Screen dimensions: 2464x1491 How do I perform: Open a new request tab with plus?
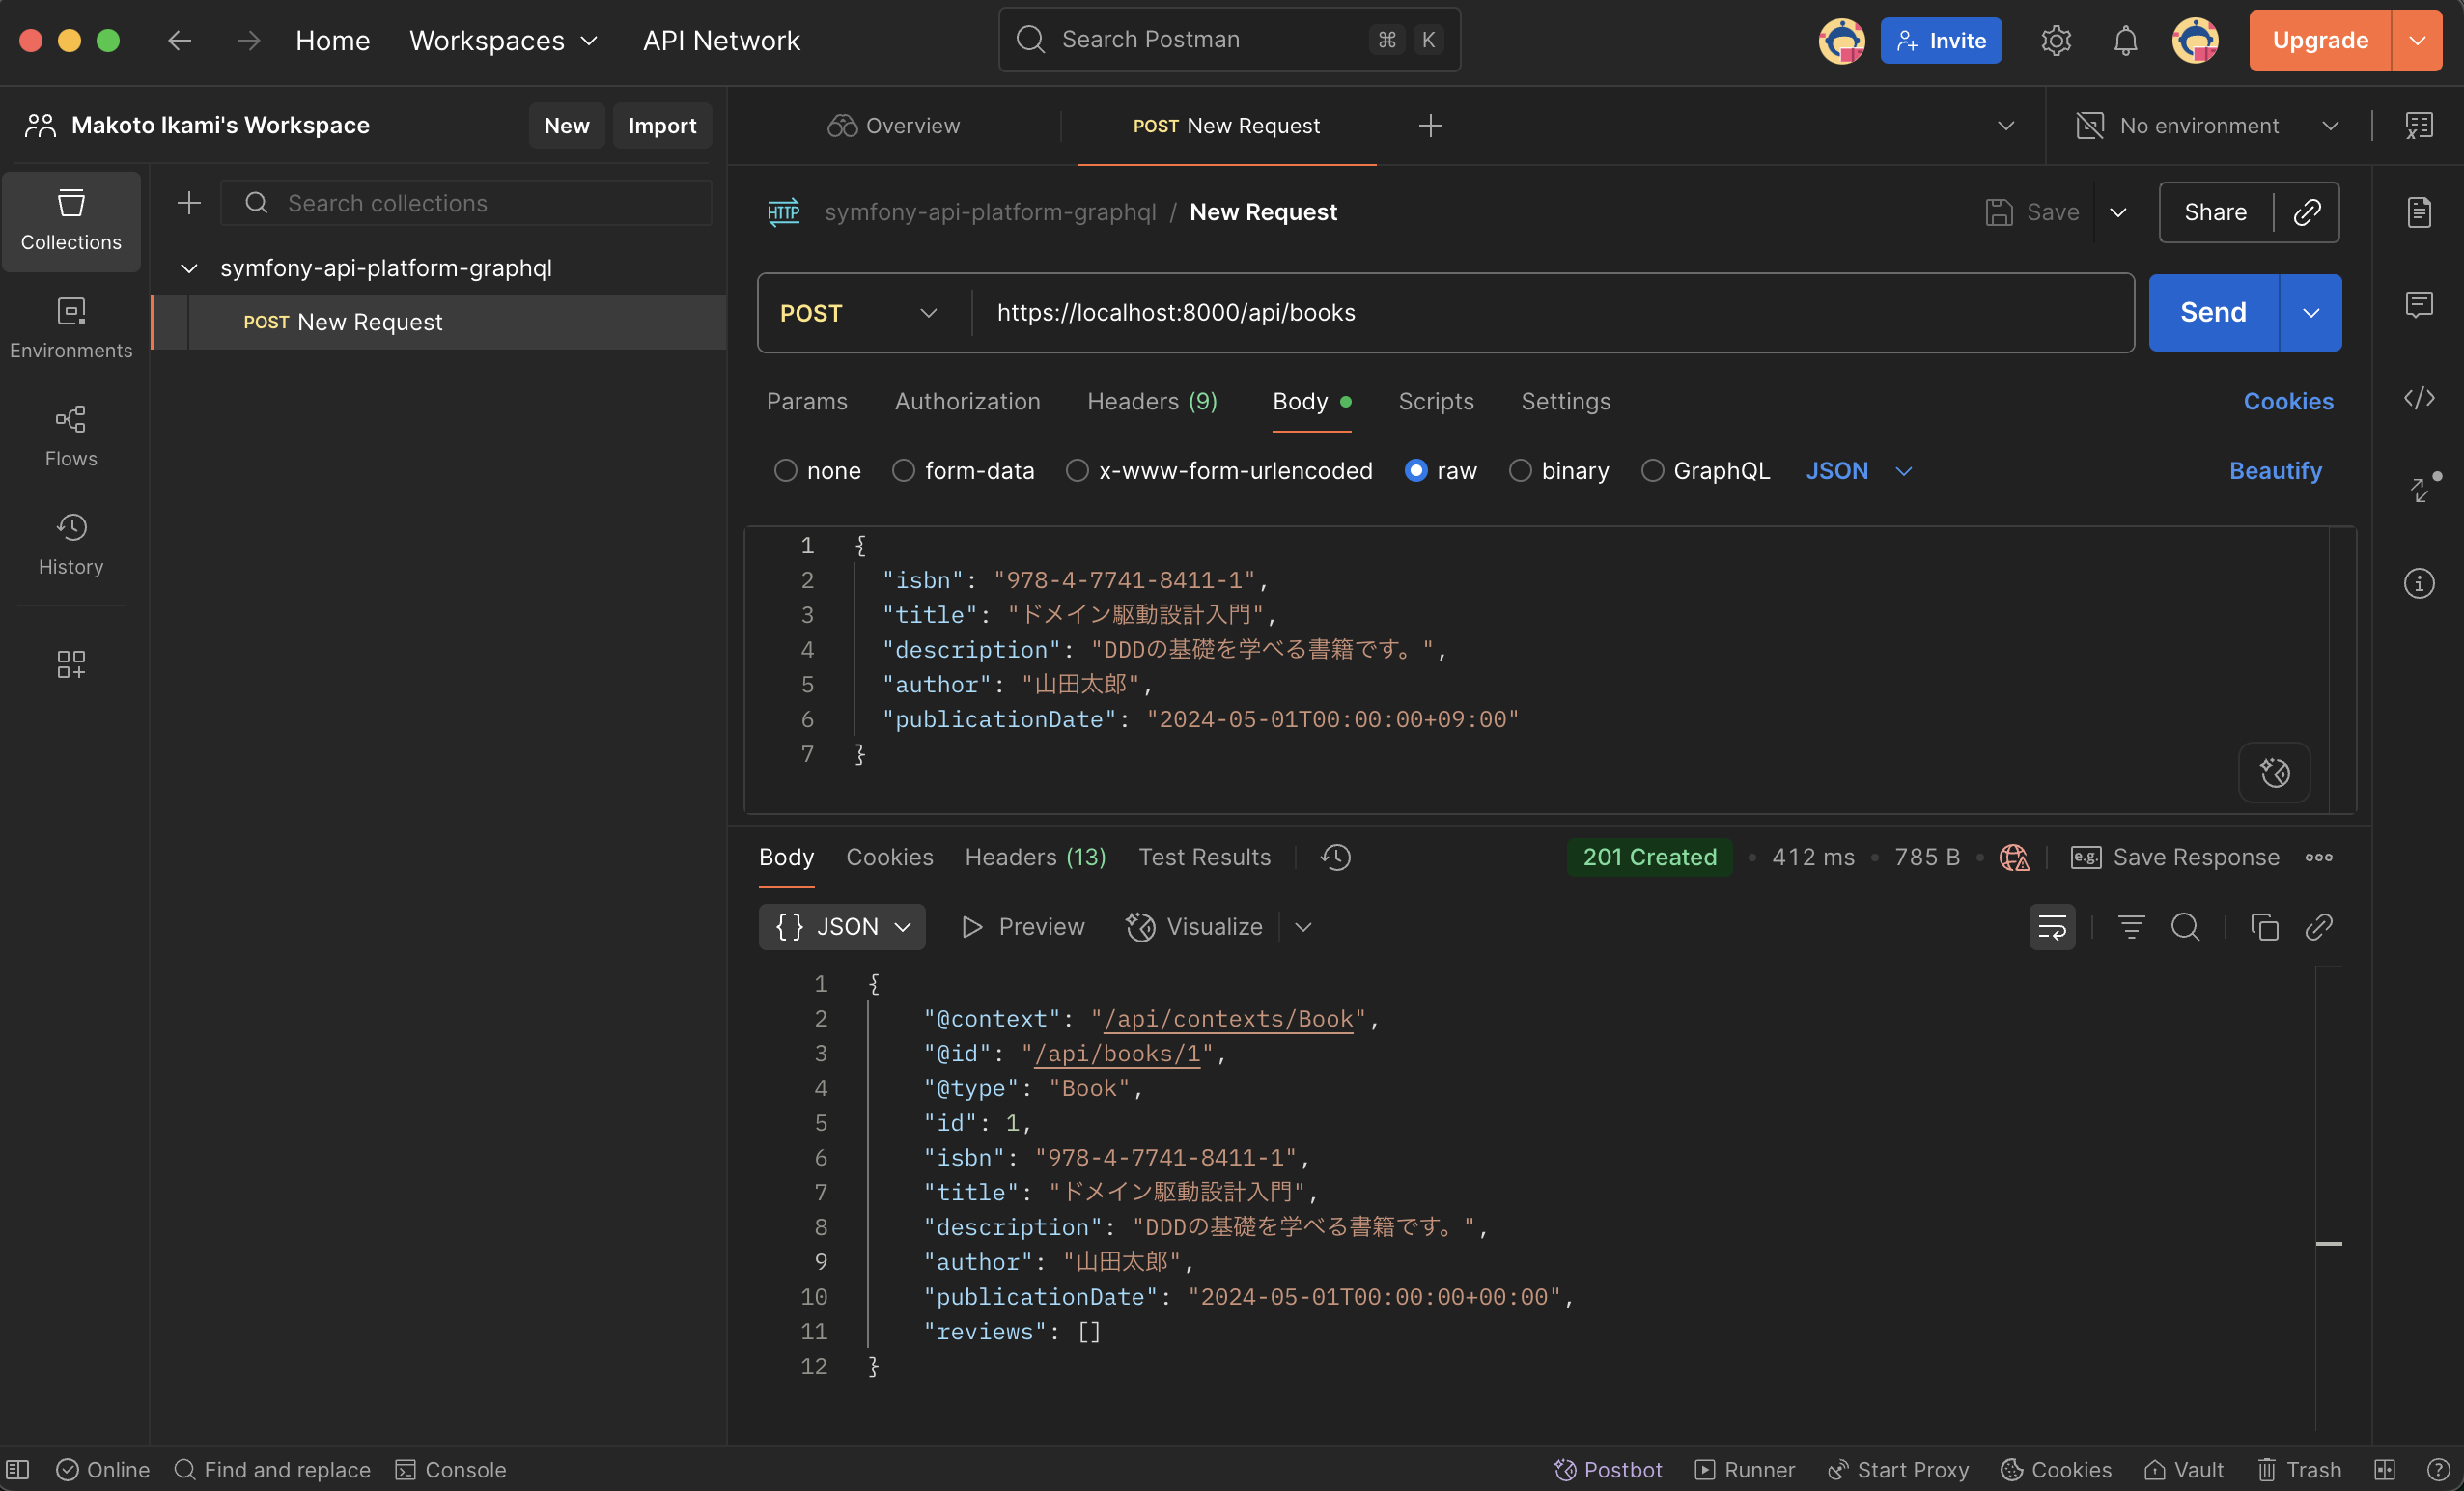1431,125
